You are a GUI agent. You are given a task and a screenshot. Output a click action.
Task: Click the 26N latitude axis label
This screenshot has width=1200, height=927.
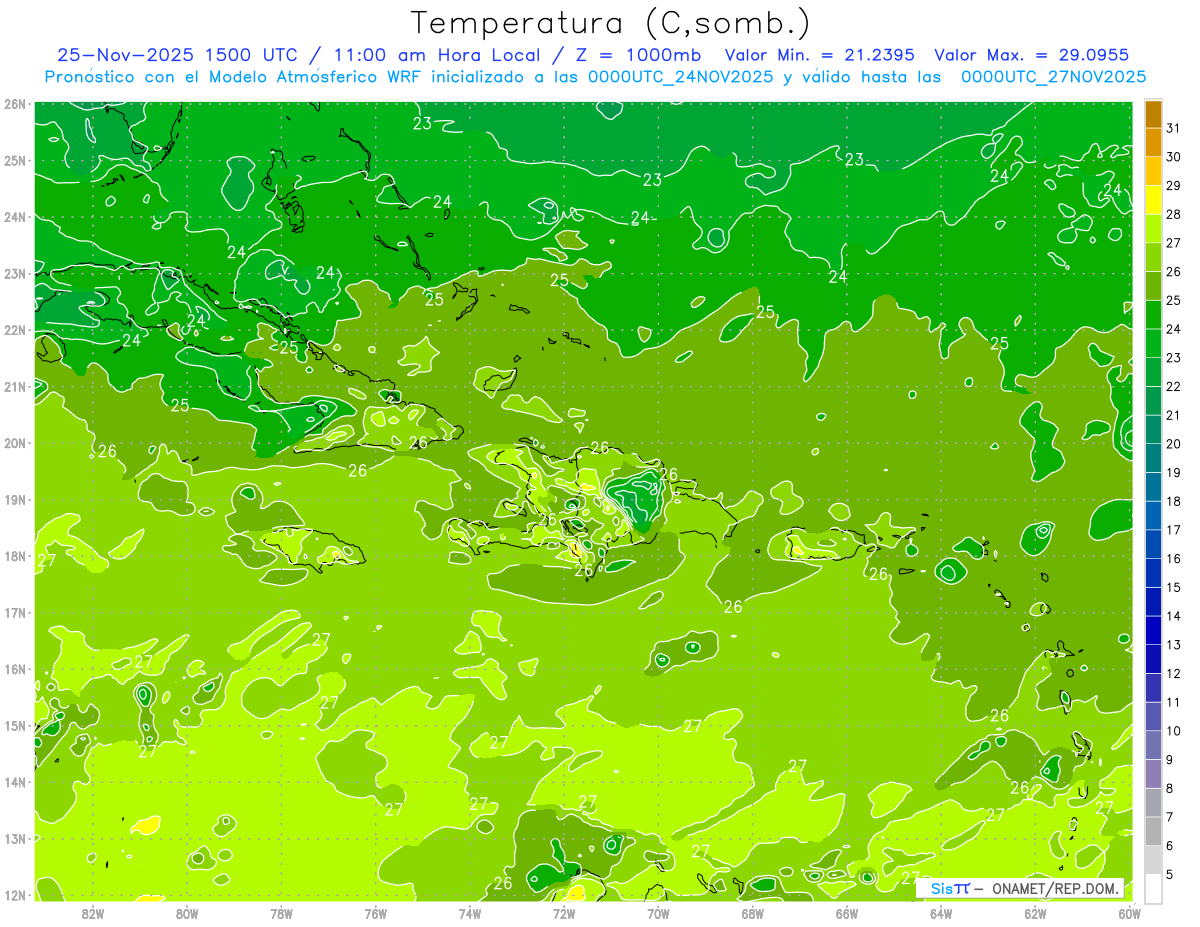15,104
